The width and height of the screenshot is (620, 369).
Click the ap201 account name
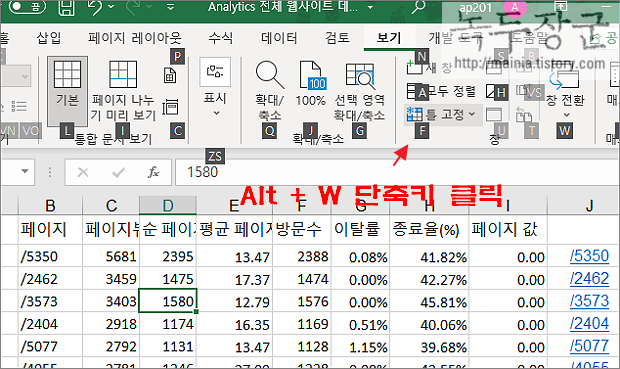tap(475, 8)
